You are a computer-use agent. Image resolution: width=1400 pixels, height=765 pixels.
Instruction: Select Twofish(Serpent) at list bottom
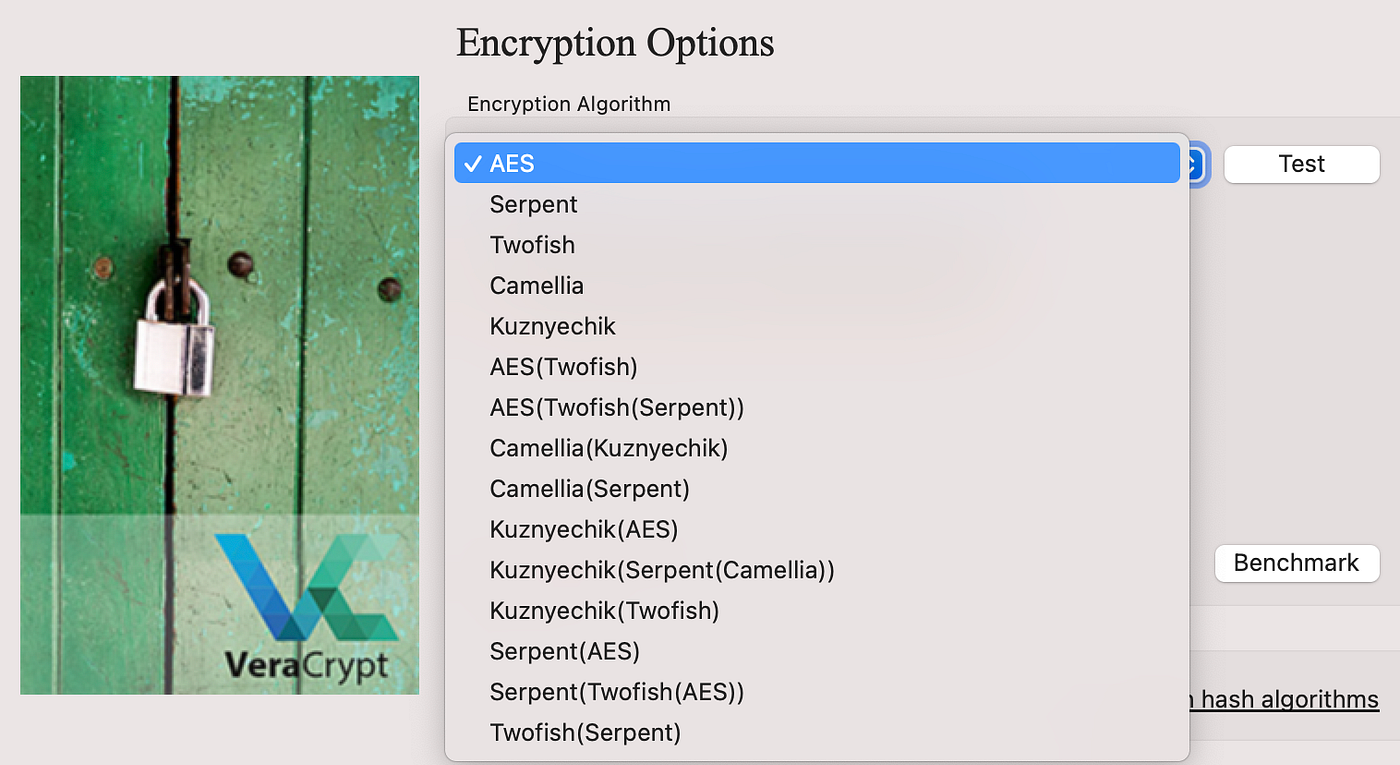tap(584, 732)
